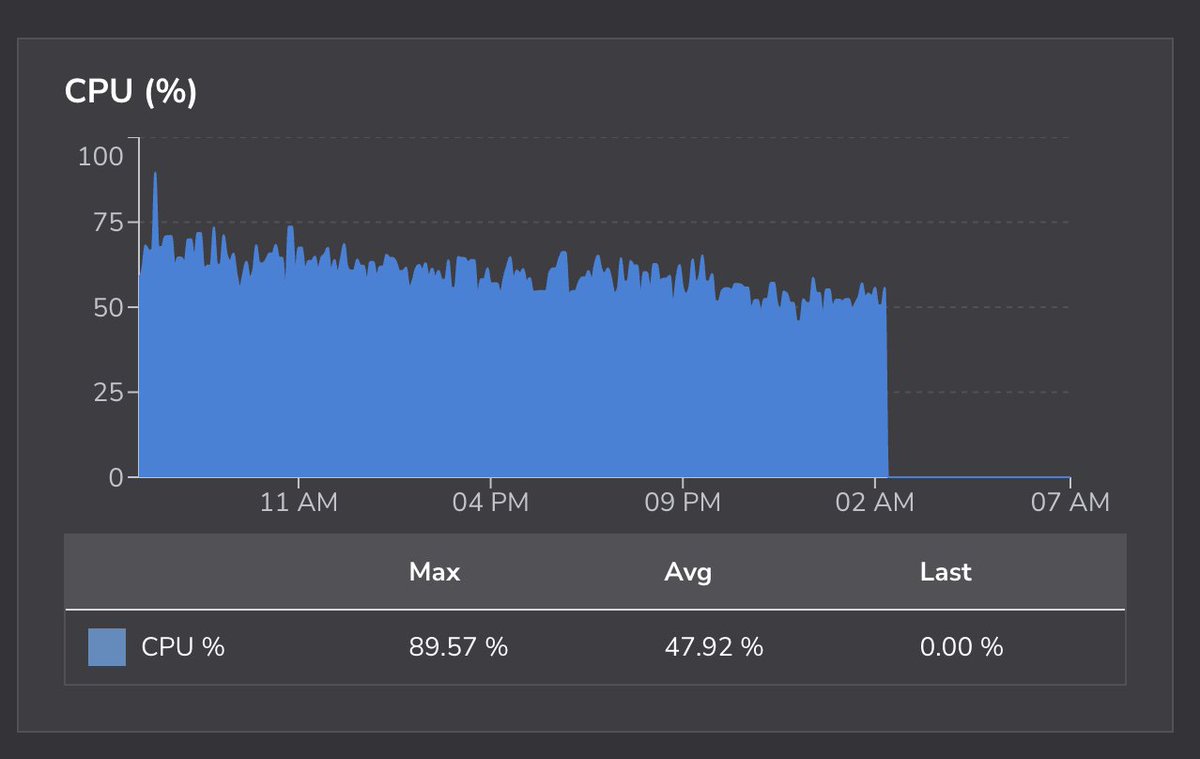Viewport: 1200px width, 759px height.
Task: Click the 75 y-axis label
Action: point(110,223)
